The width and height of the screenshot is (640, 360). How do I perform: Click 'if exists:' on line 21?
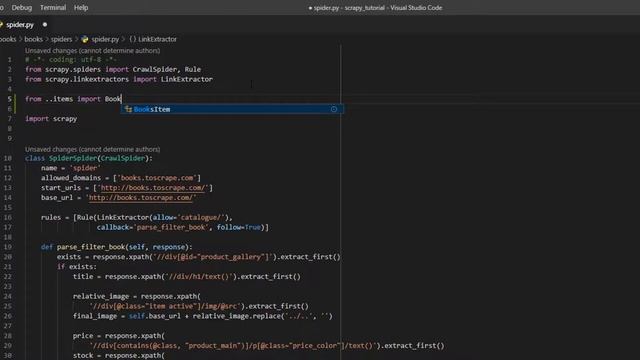click(77, 267)
